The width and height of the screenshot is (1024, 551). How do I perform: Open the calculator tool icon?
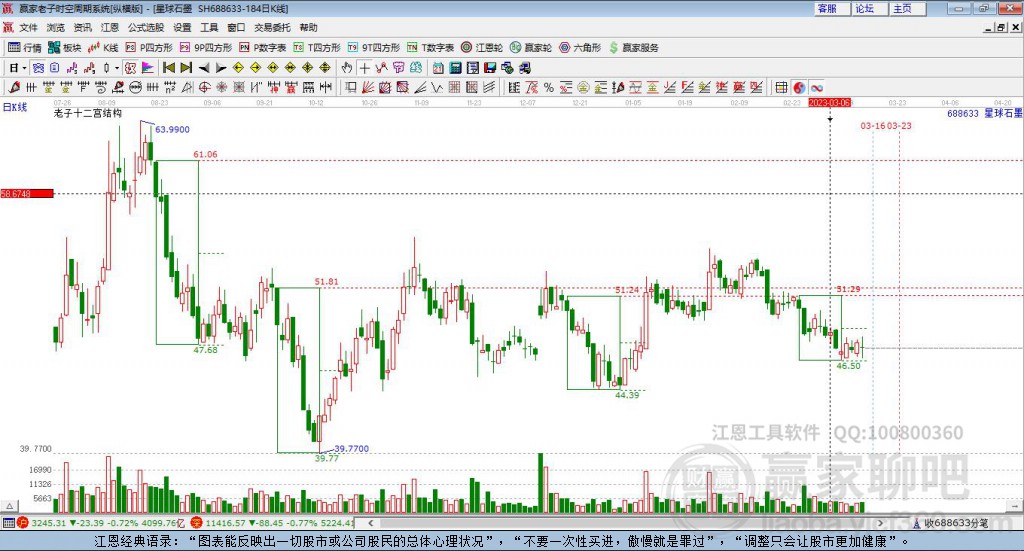(455, 68)
